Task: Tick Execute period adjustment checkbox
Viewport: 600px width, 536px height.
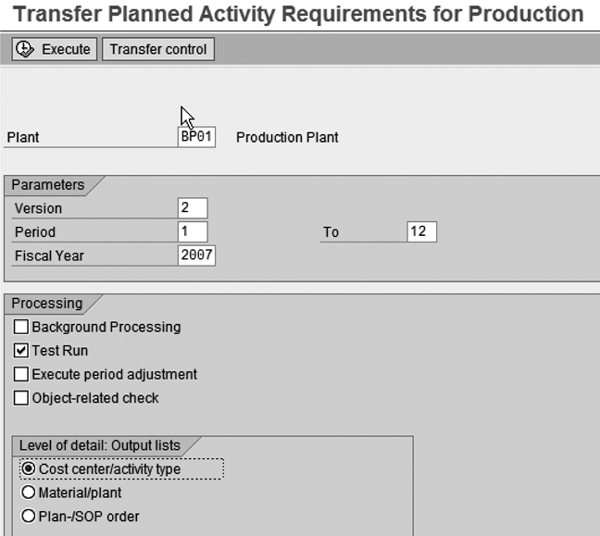Action: pyautogui.click(x=21, y=374)
